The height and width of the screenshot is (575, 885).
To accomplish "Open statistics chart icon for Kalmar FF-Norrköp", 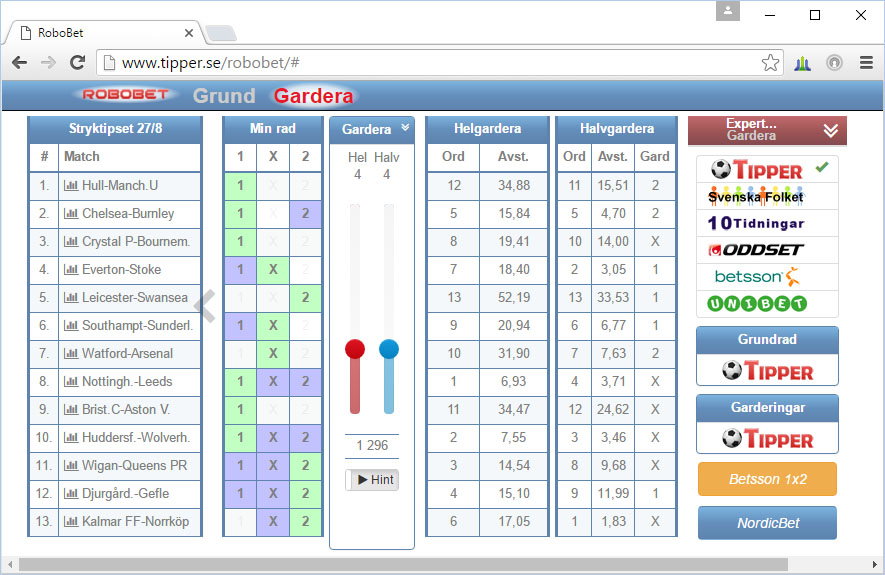I will 71,521.
